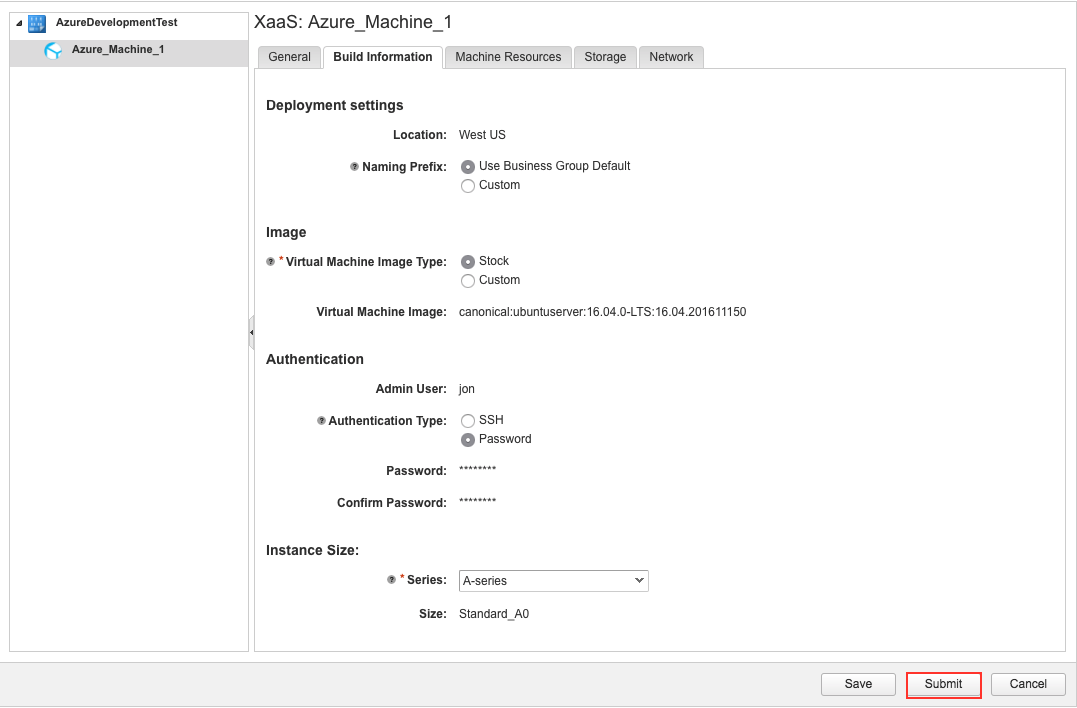Viewport: 1077px width, 708px height.
Task: Click the canonical:ubuntuserver image value
Action: (x=602, y=312)
